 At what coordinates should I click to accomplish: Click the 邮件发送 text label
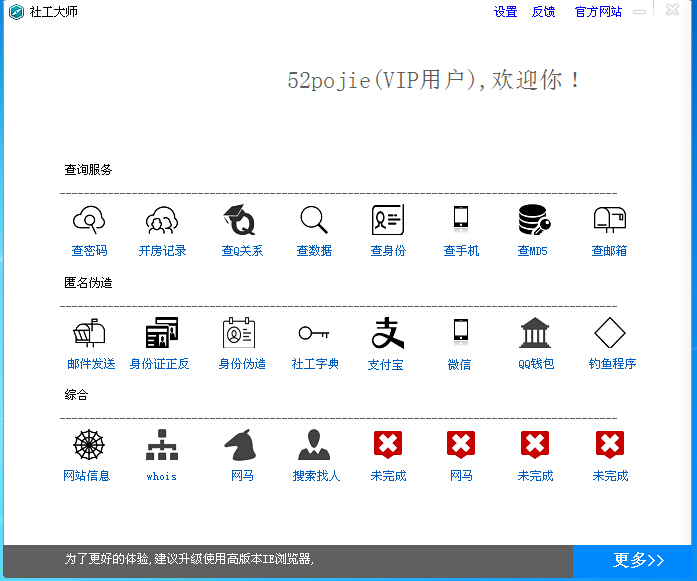[91, 364]
